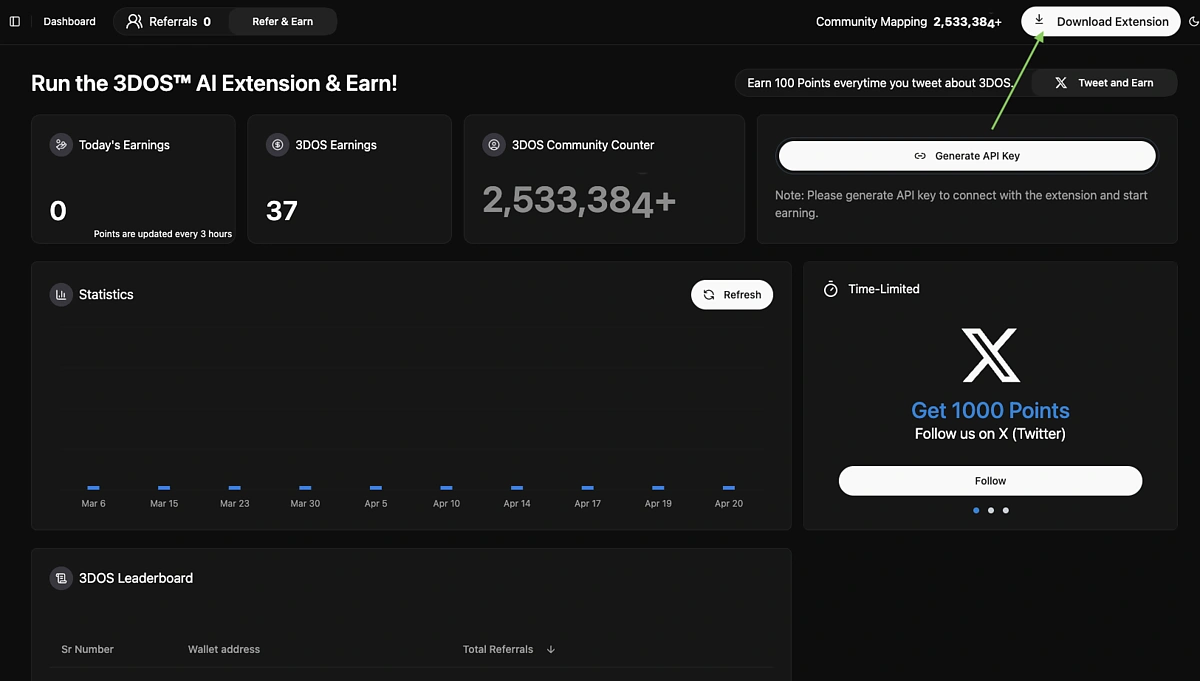Image resolution: width=1200 pixels, height=681 pixels.
Task: Click the 3DOS Leaderboard card icon
Action: click(60, 578)
